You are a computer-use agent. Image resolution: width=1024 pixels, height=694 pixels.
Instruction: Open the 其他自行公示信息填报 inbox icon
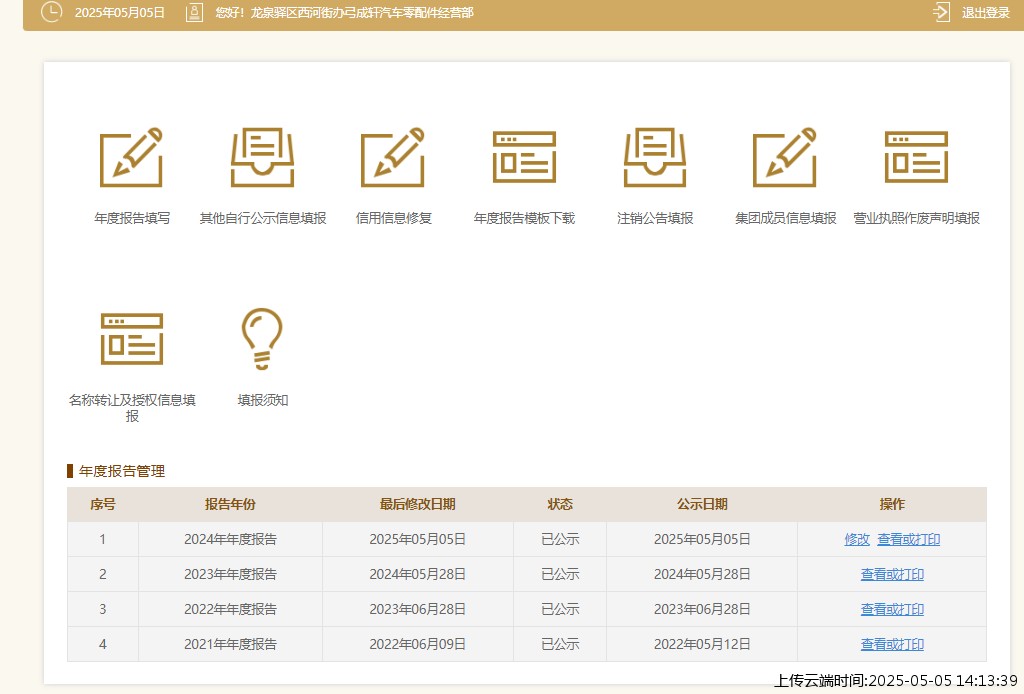click(263, 157)
